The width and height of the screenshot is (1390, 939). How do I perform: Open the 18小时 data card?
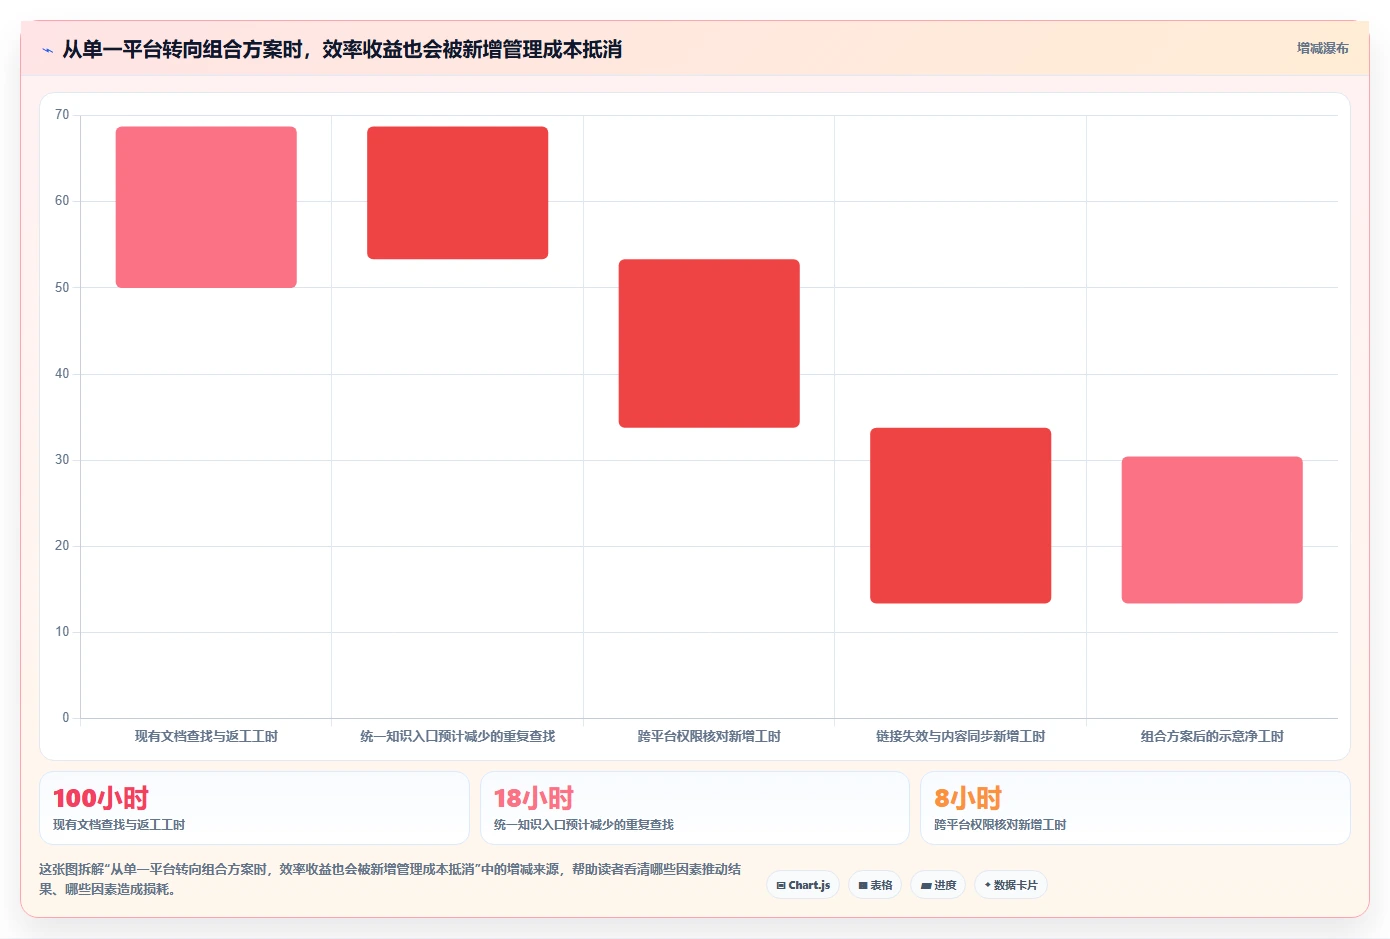(x=695, y=808)
